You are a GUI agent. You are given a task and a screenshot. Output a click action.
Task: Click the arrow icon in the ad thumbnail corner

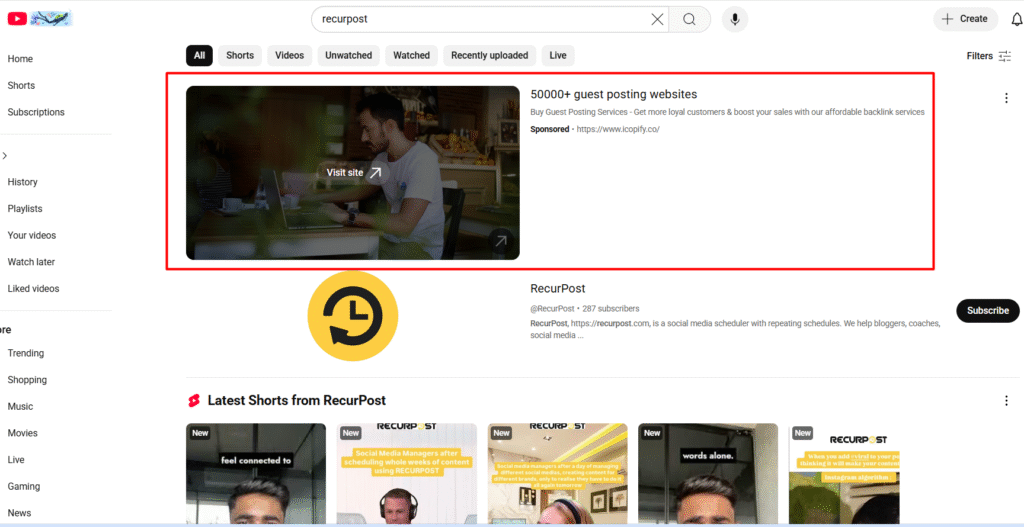[501, 241]
